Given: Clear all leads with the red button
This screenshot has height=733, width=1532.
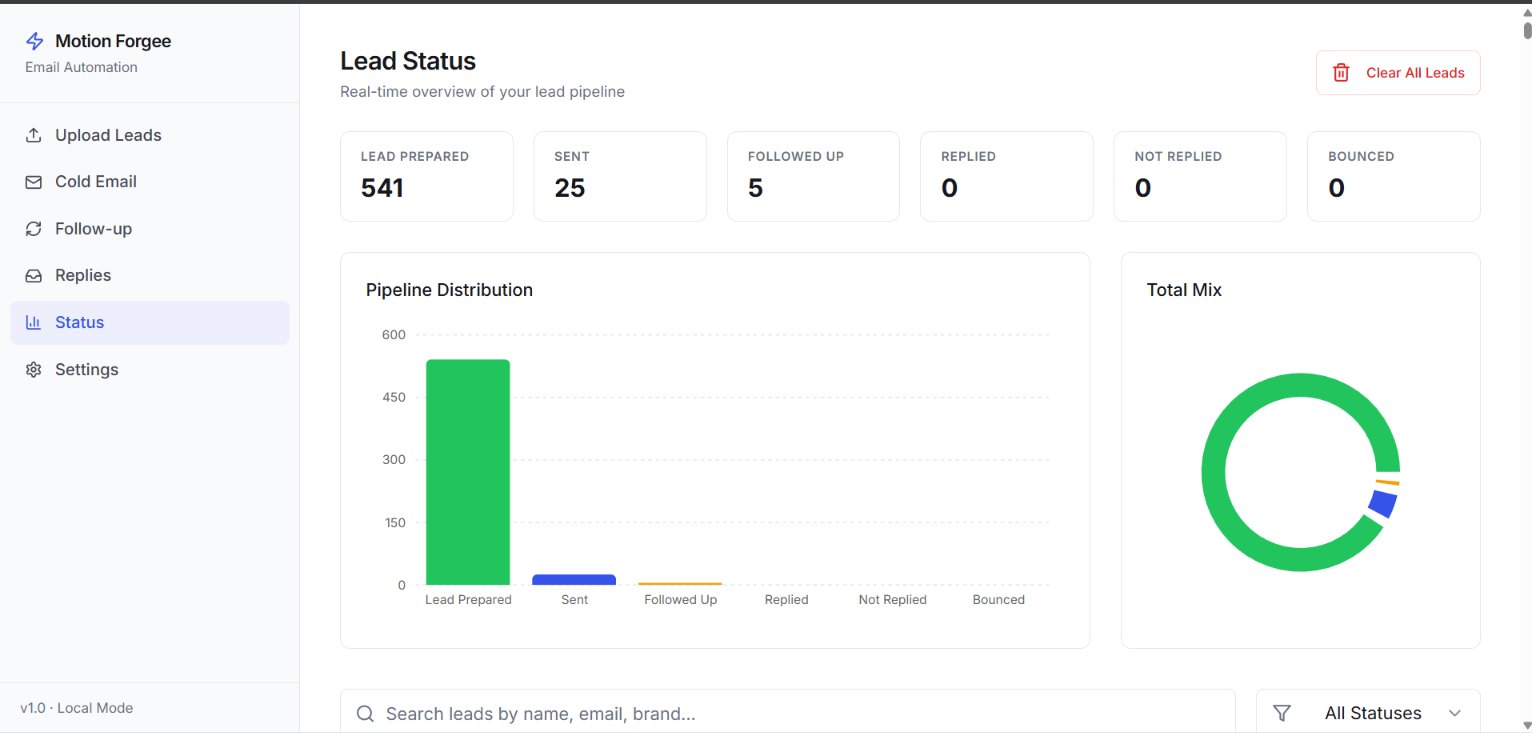Looking at the screenshot, I should [x=1398, y=73].
